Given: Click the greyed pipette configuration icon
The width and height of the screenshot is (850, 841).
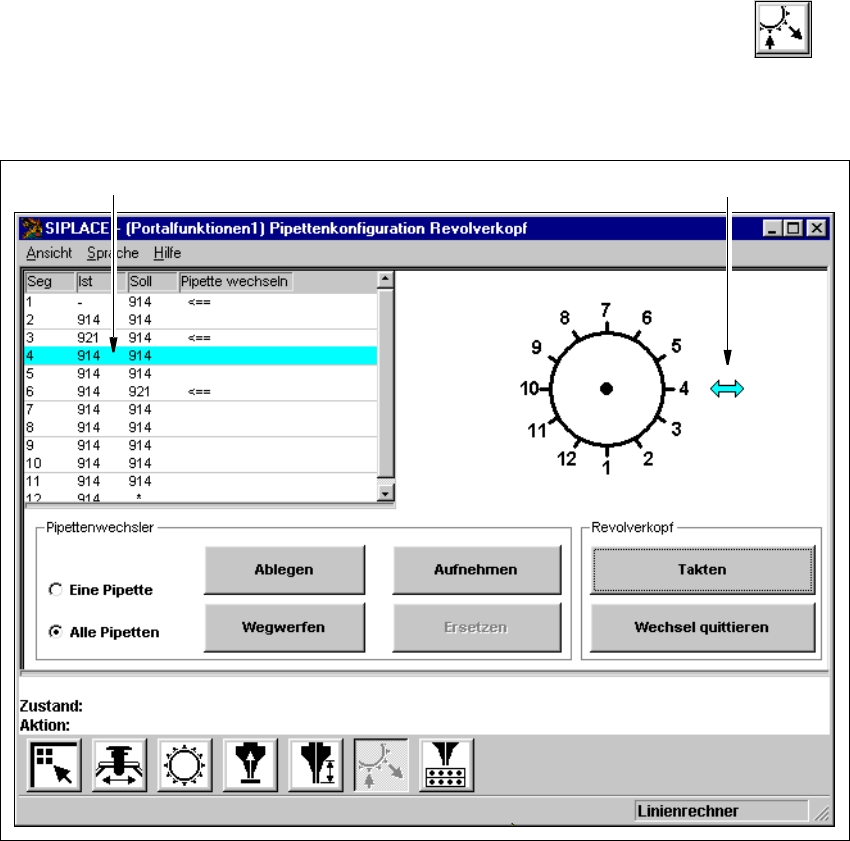Looking at the screenshot, I should [381, 765].
